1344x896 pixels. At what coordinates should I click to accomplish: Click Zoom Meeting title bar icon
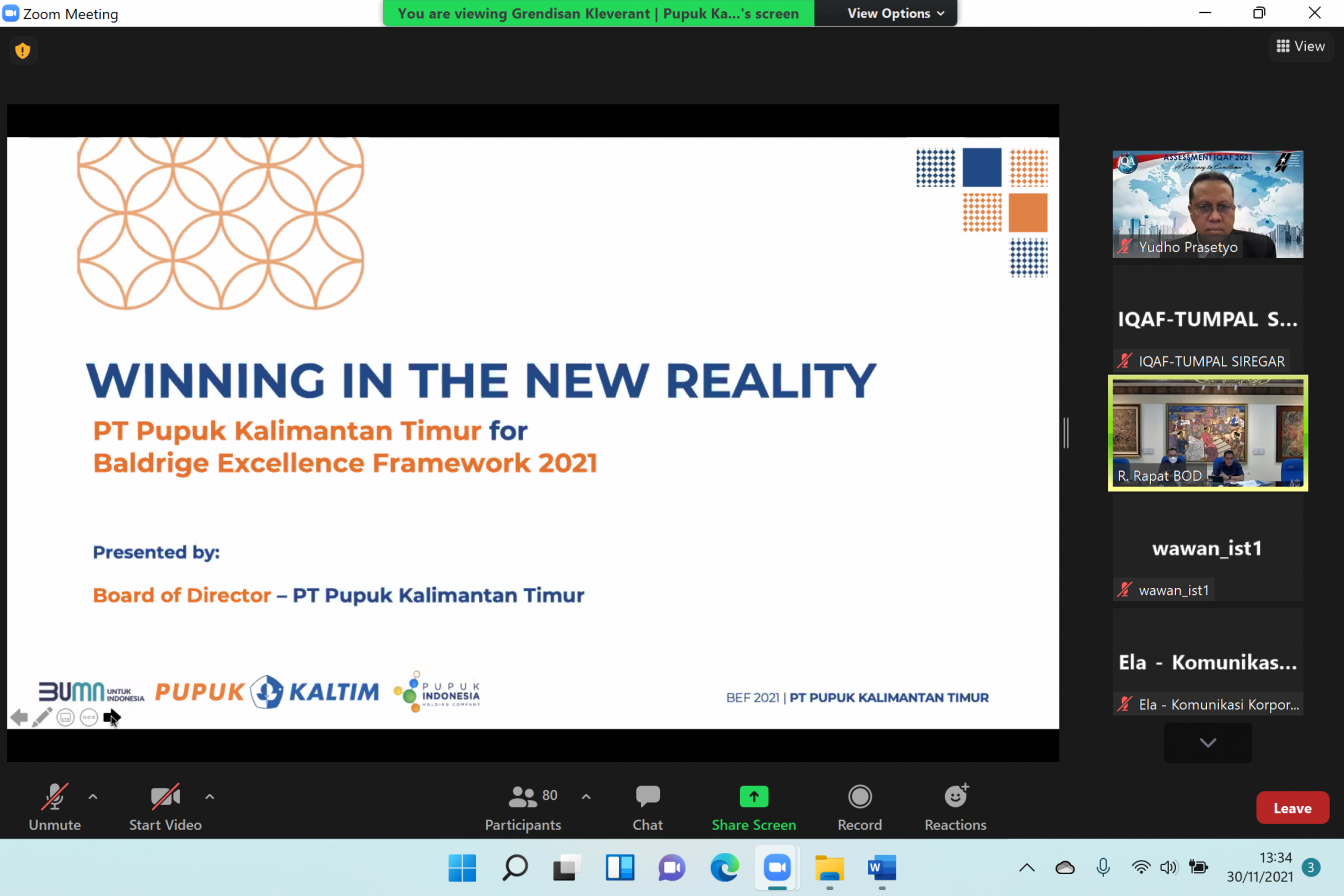click(x=12, y=13)
